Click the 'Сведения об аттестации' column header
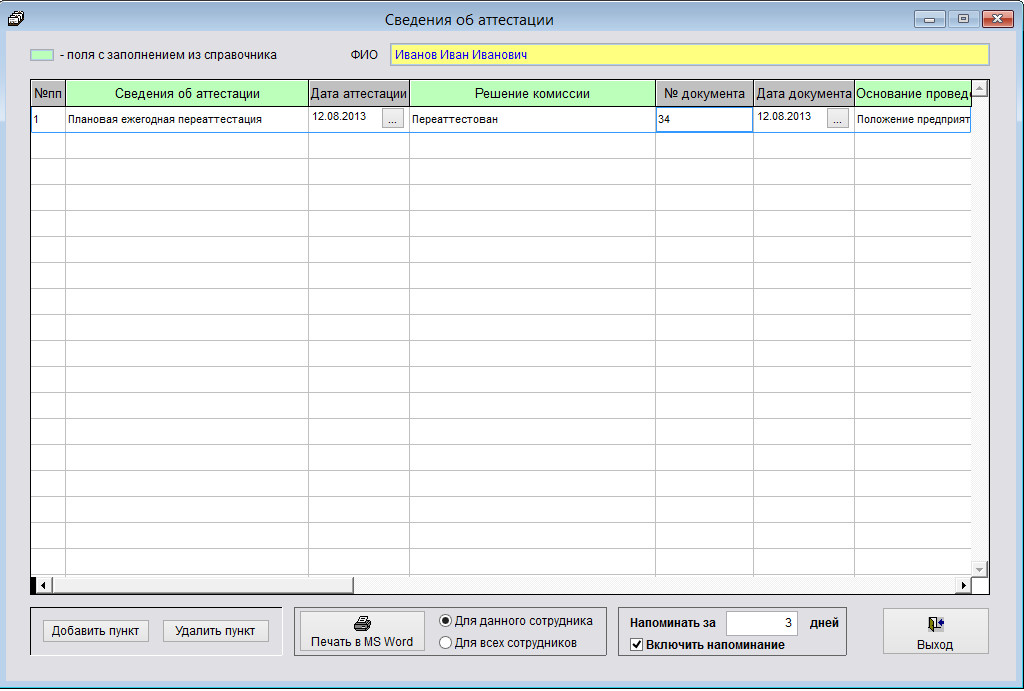1024x691 pixels. tap(187, 94)
